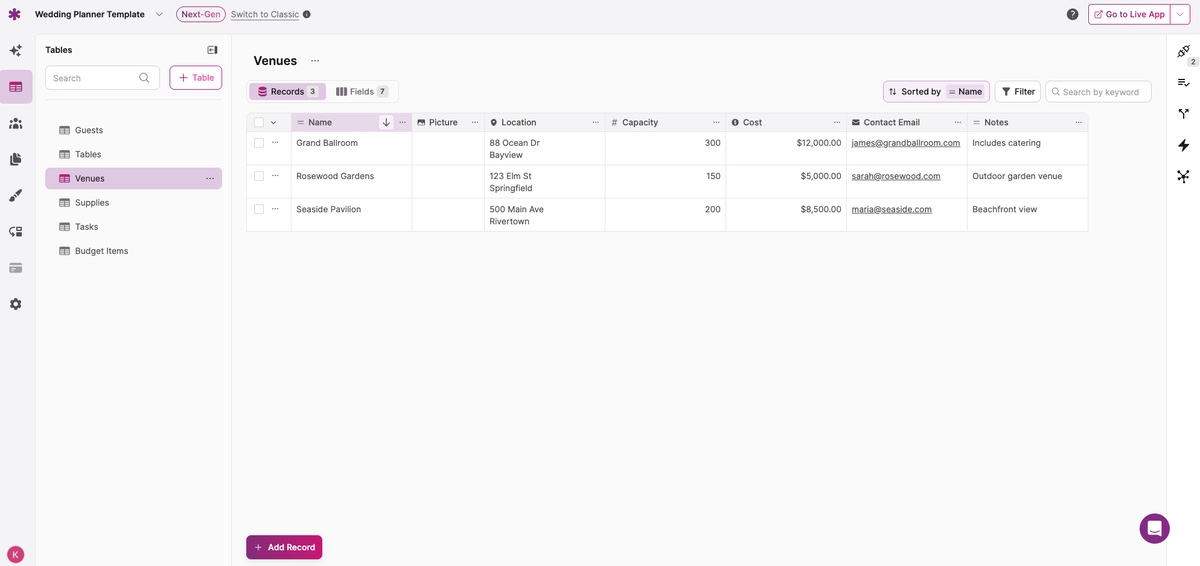
Task: Click the AI sparkle icon in left sidebar
Action: (16, 50)
